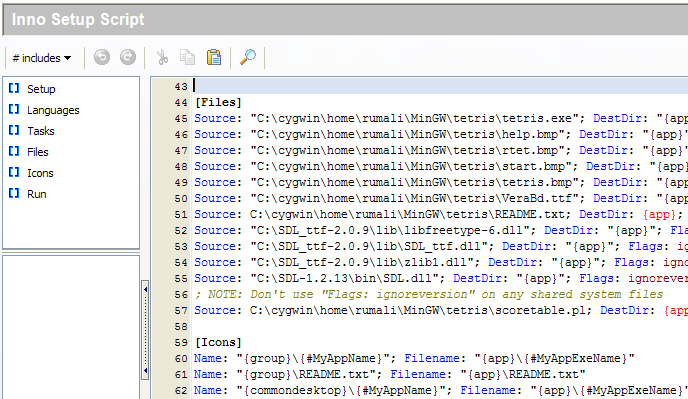Viewport: 688px width, 399px height.
Task: Click the vertical splitter handle with arrows
Action: [x=145, y=330]
